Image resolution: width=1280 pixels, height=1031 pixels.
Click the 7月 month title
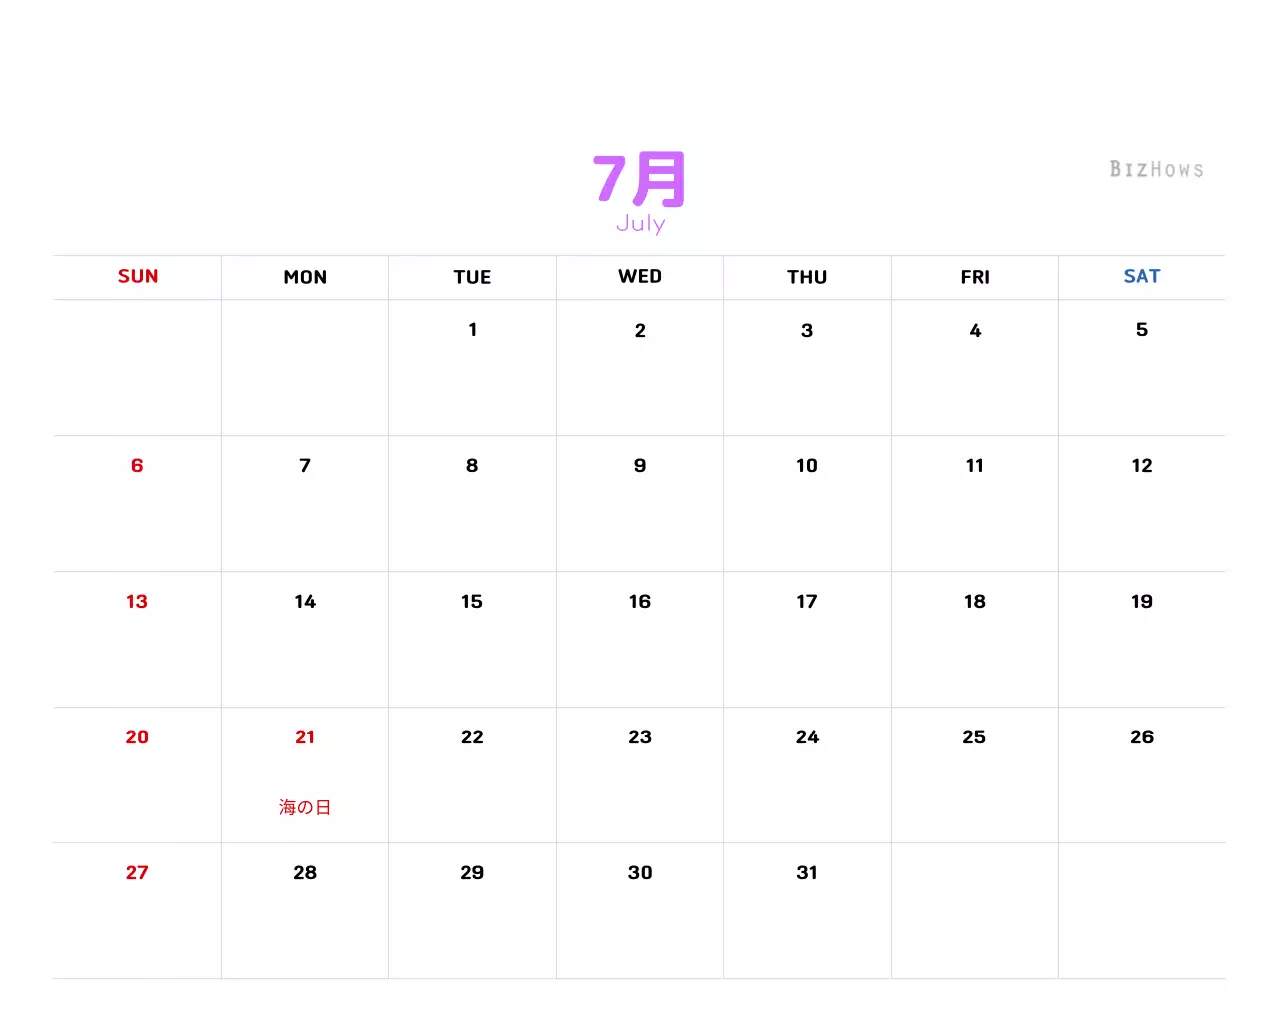(x=639, y=180)
